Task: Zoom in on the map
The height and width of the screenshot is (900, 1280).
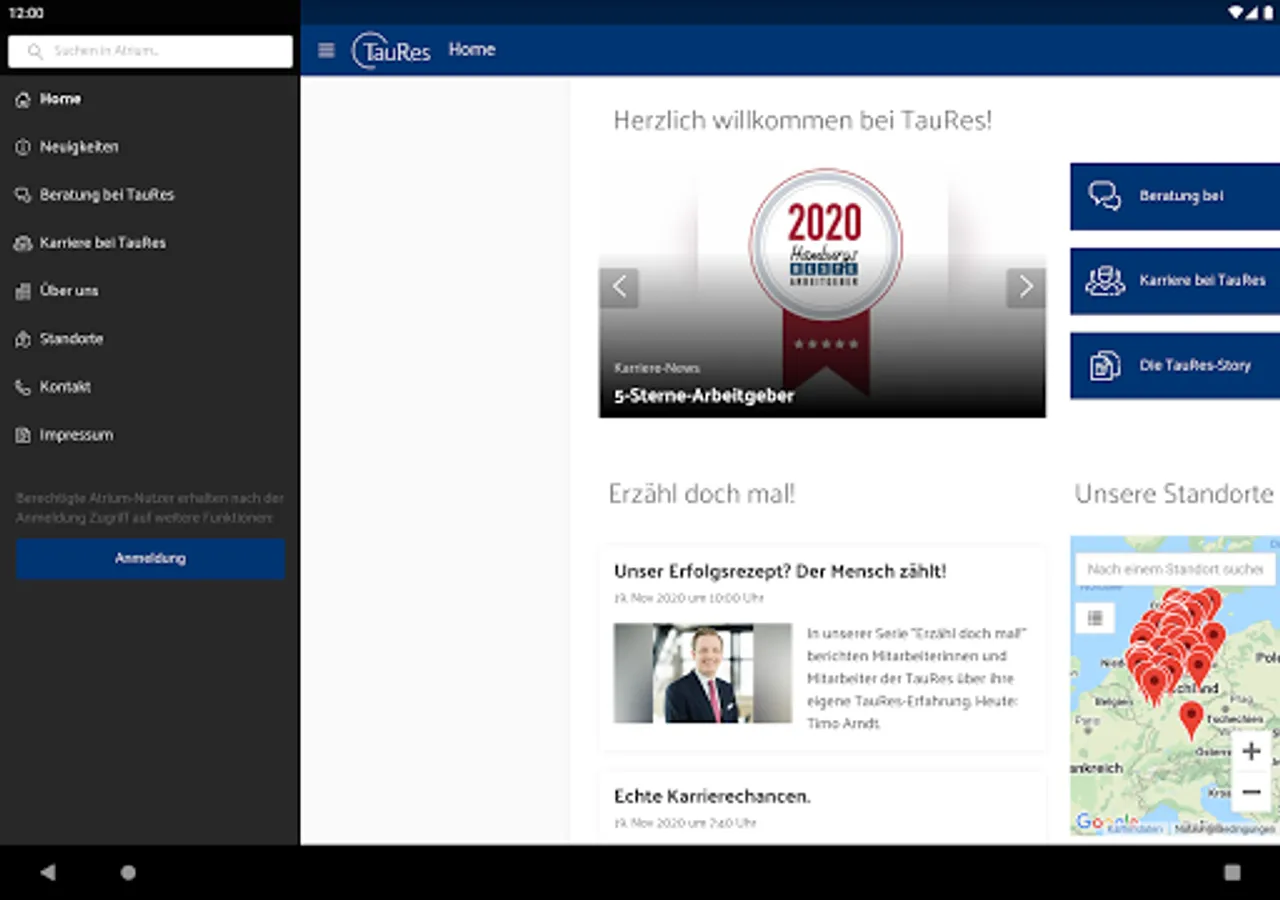Action: (x=1251, y=751)
